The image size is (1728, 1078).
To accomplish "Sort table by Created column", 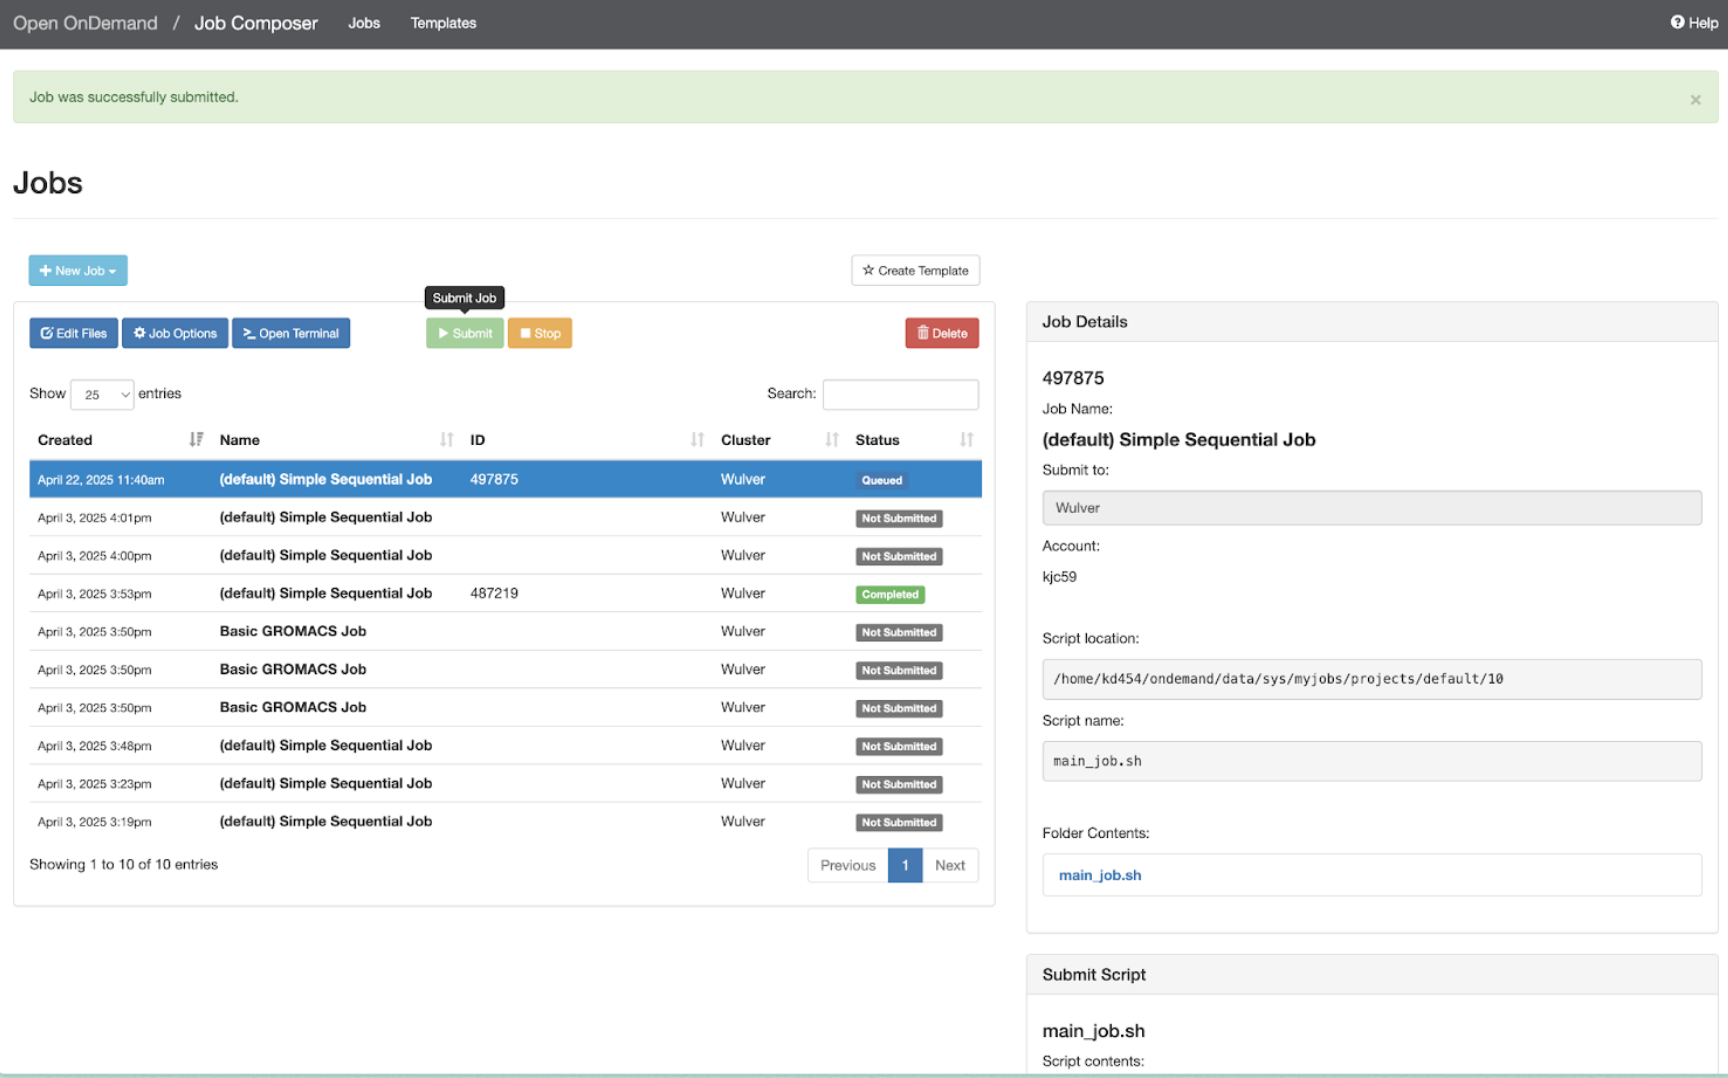I will tap(120, 440).
